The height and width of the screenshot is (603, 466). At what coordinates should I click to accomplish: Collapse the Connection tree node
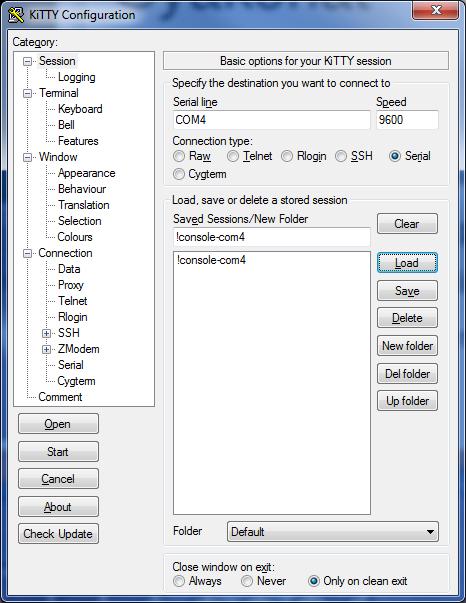coord(27,253)
